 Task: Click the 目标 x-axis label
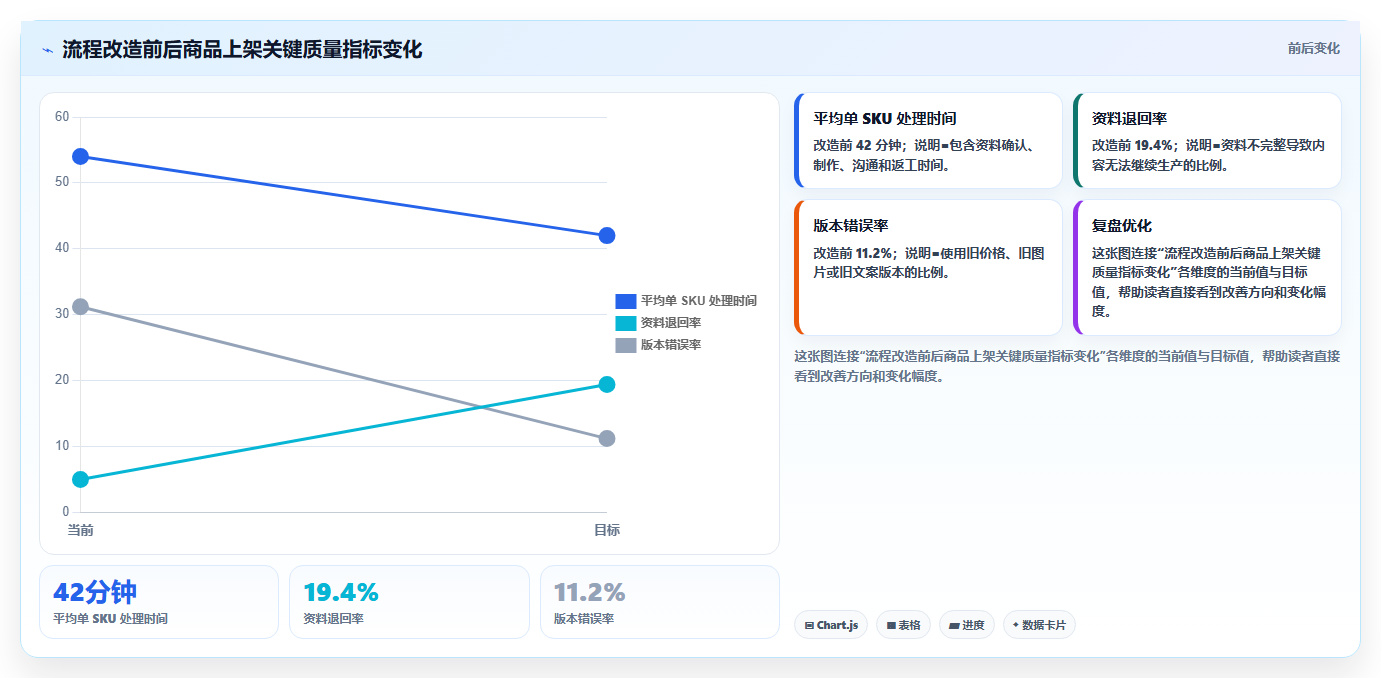(607, 530)
